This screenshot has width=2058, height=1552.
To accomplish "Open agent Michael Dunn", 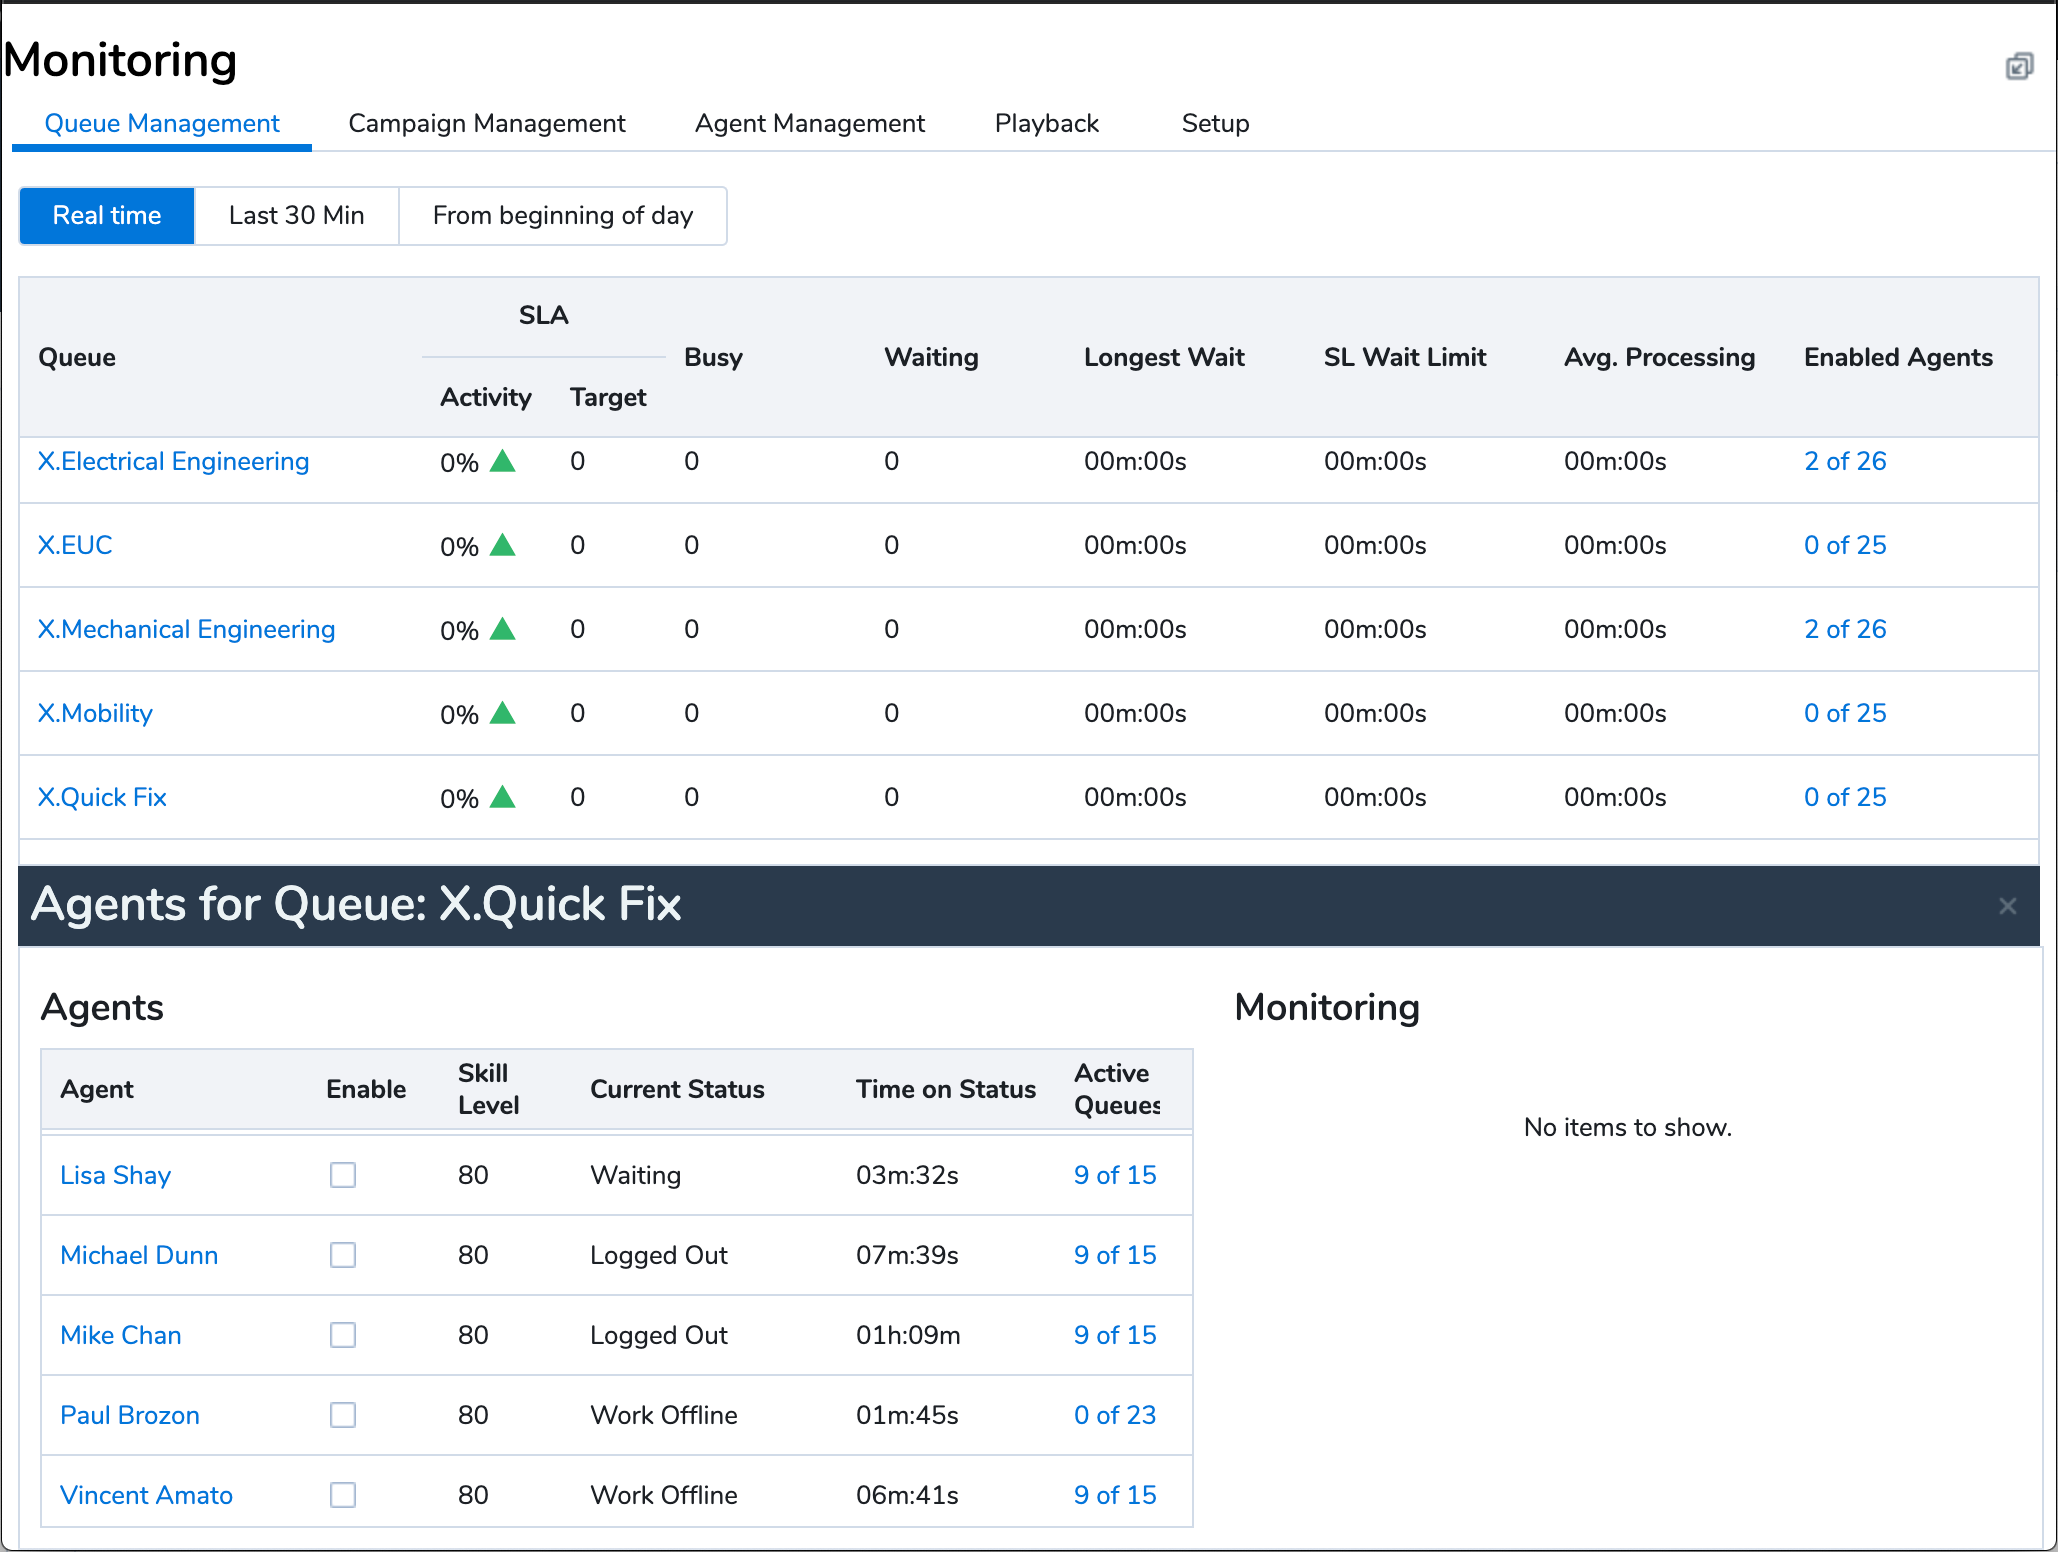I will coord(139,1255).
